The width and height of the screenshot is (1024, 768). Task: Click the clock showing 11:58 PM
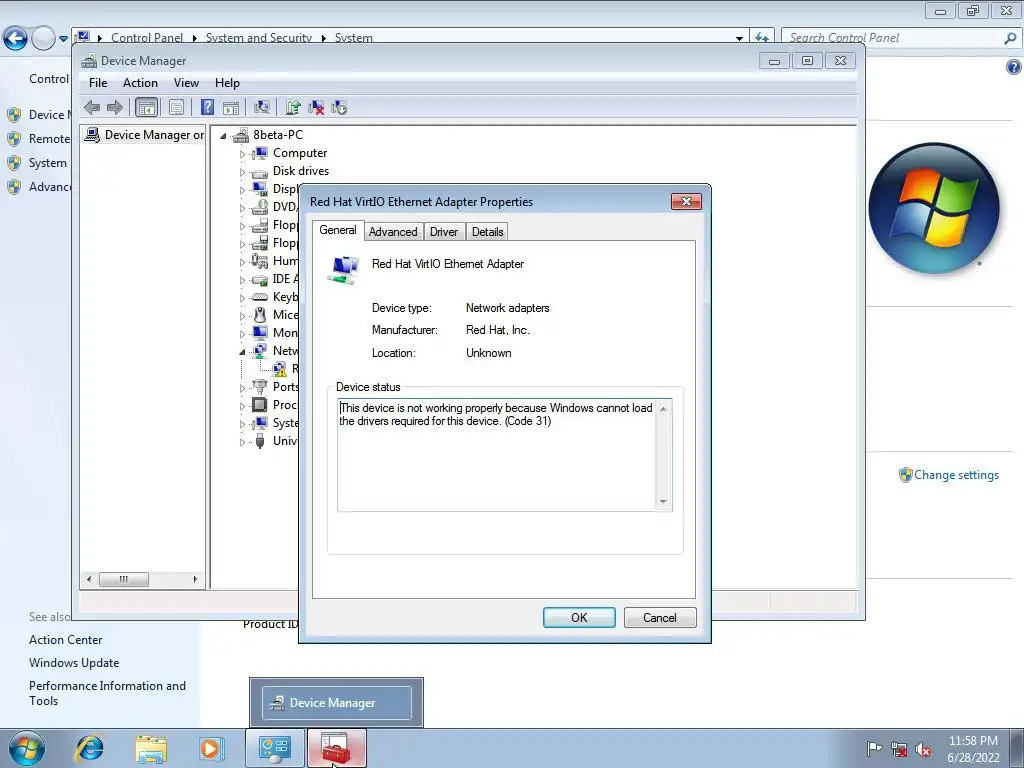973,741
